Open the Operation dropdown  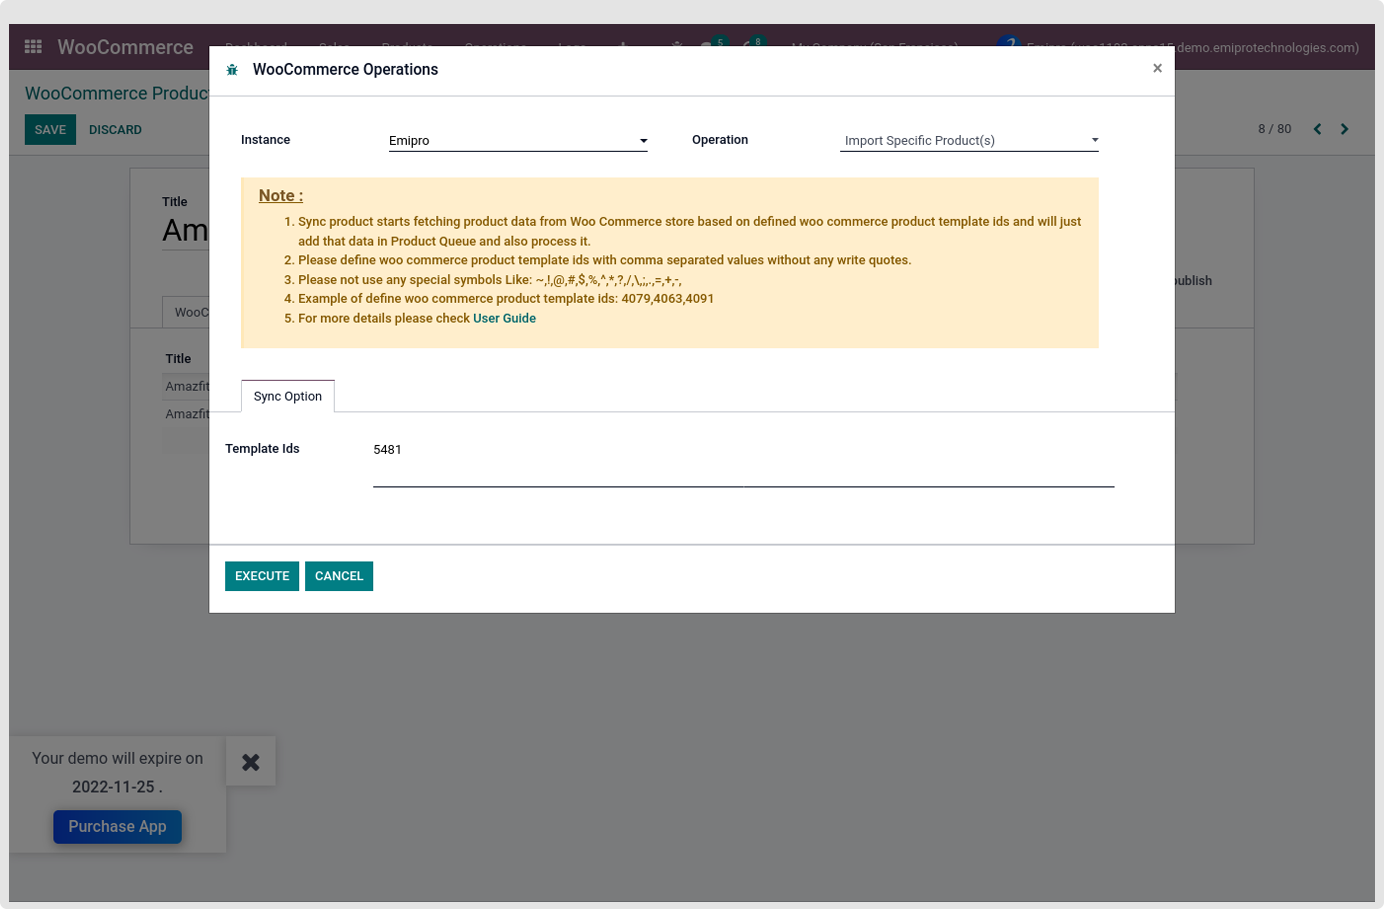point(969,141)
